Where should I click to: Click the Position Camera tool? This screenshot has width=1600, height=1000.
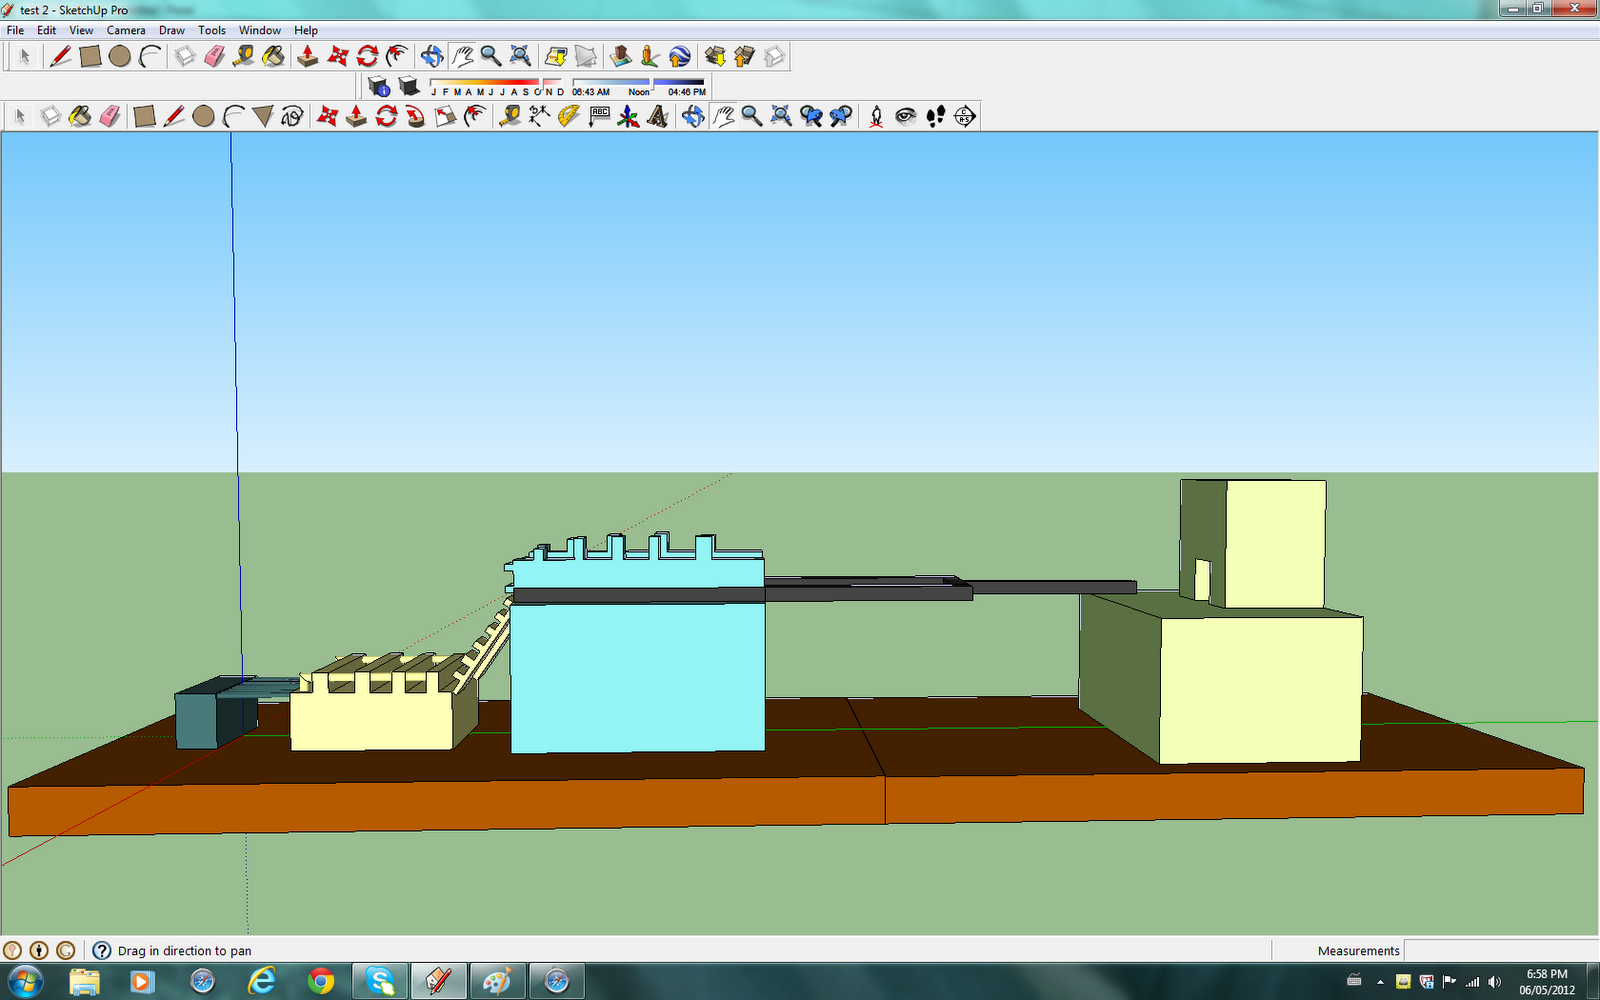click(x=876, y=117)
